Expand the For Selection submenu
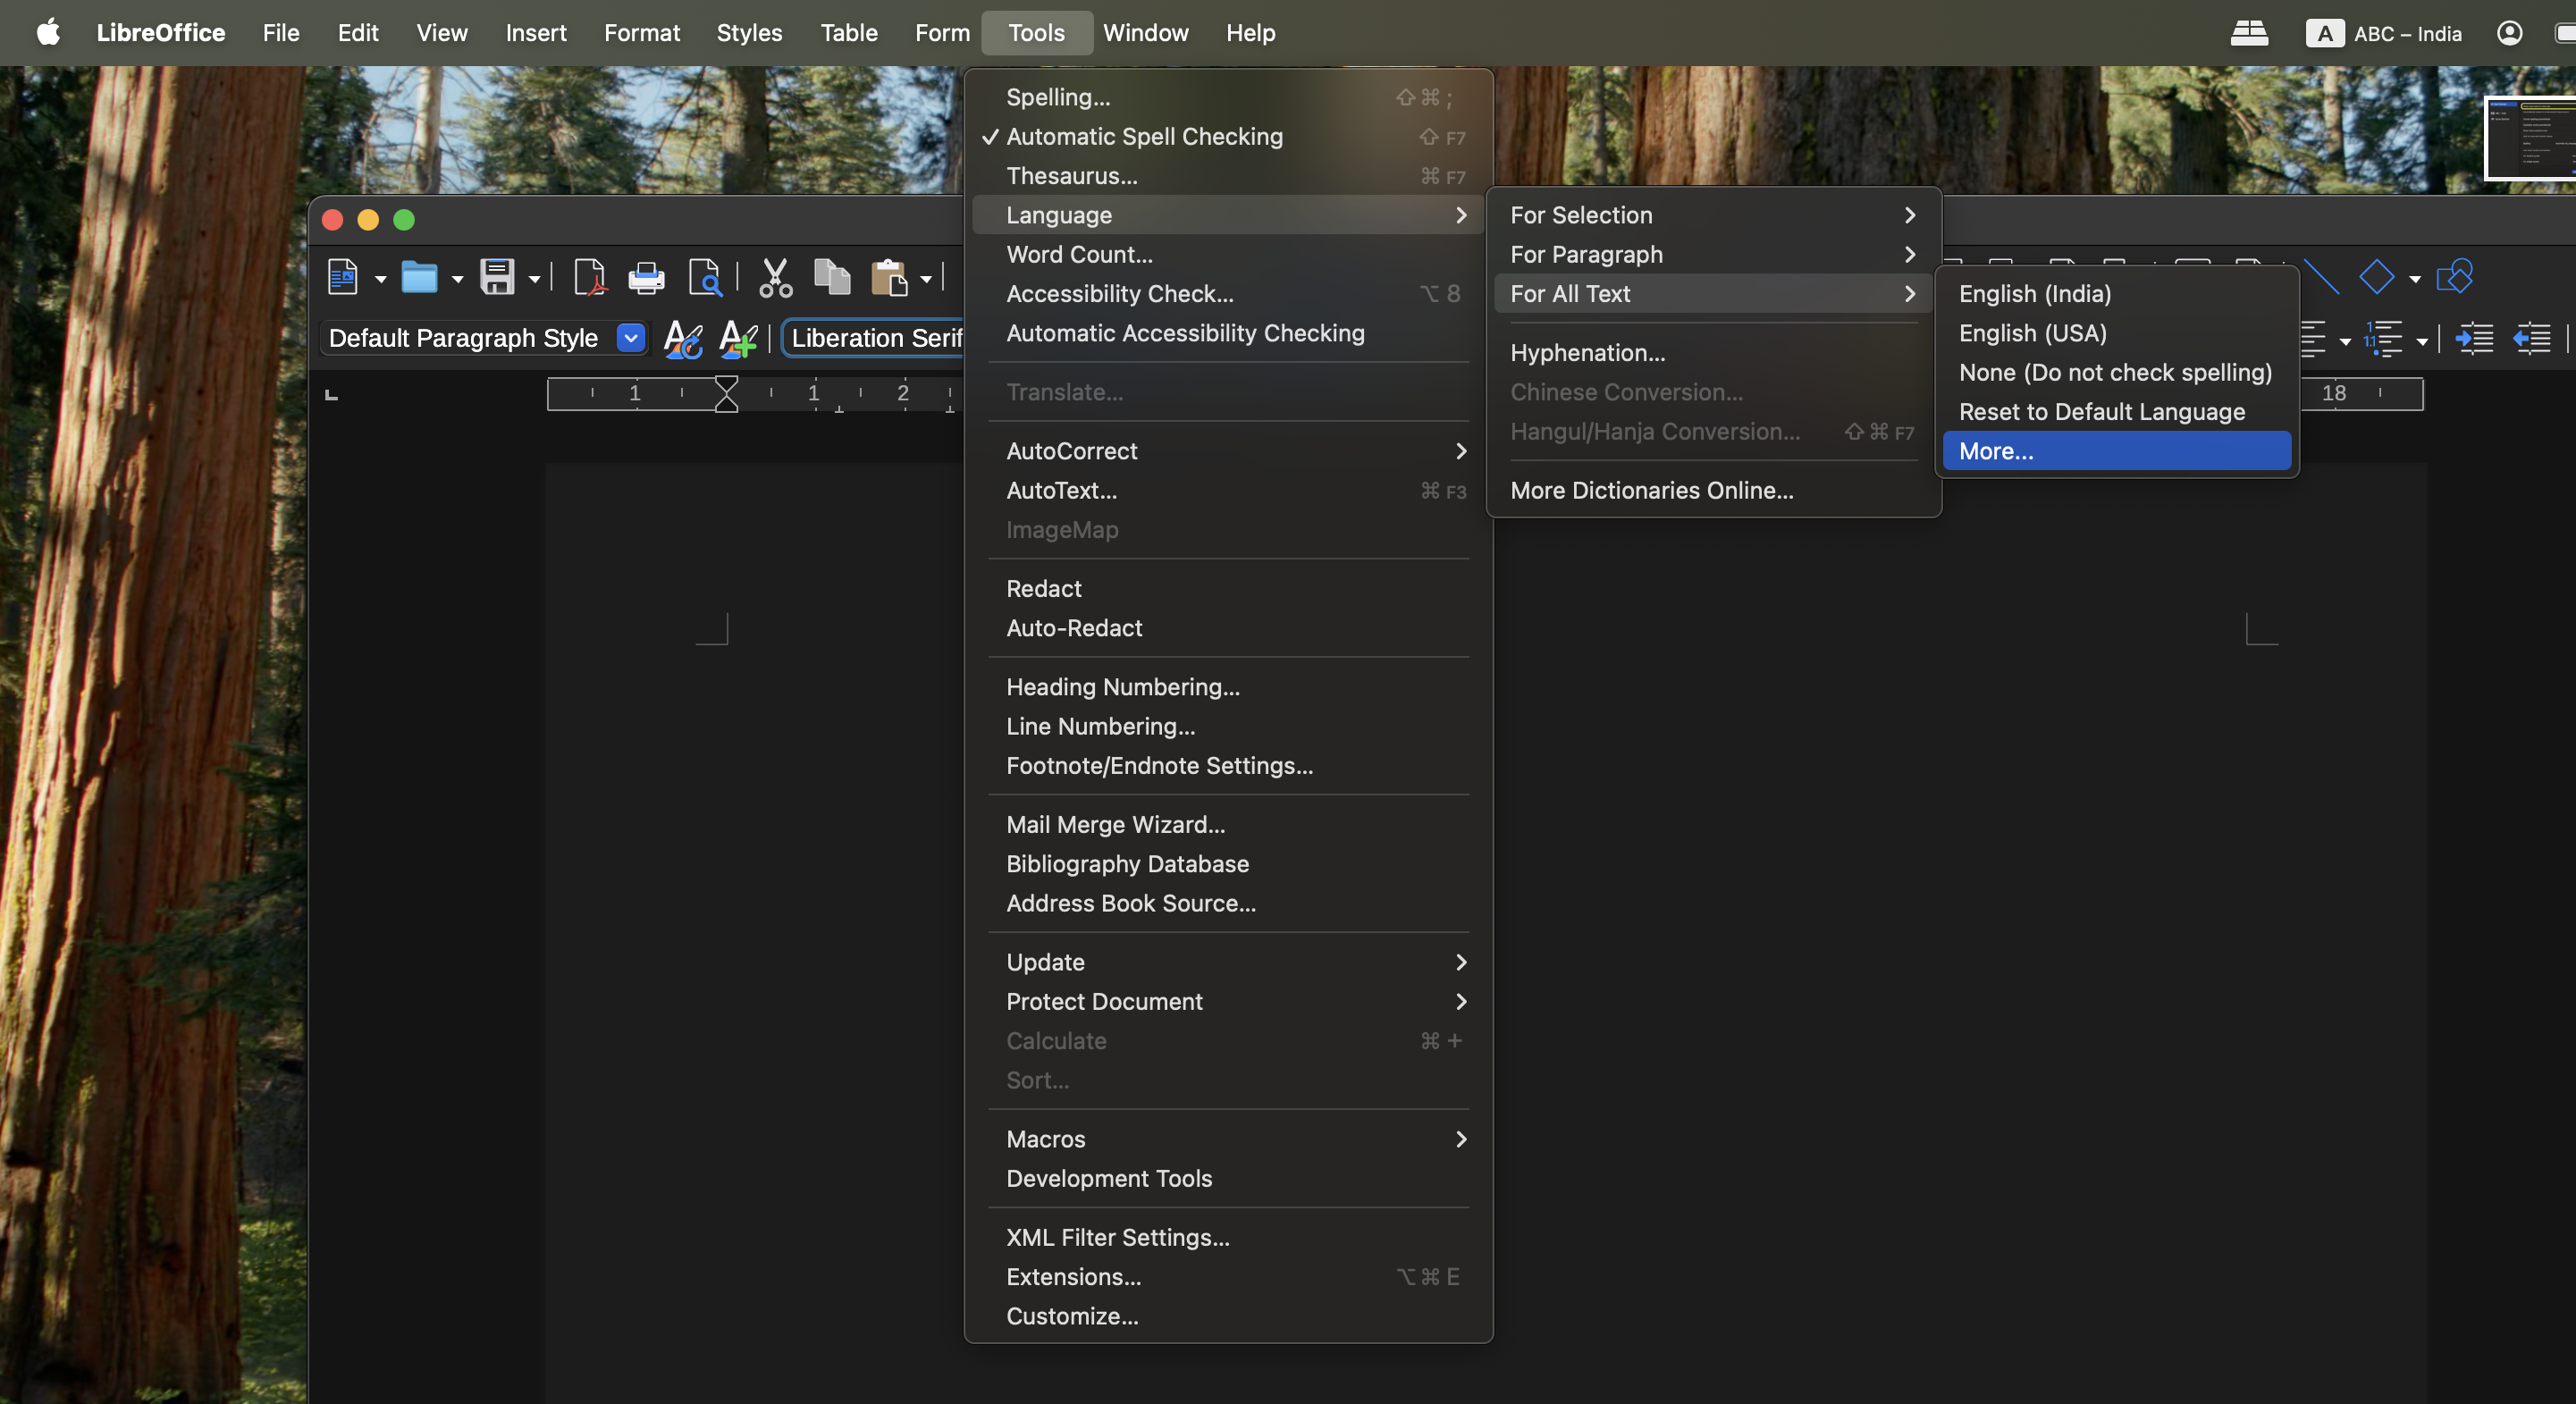The image size is (2576, 1404). [1713, 215]
